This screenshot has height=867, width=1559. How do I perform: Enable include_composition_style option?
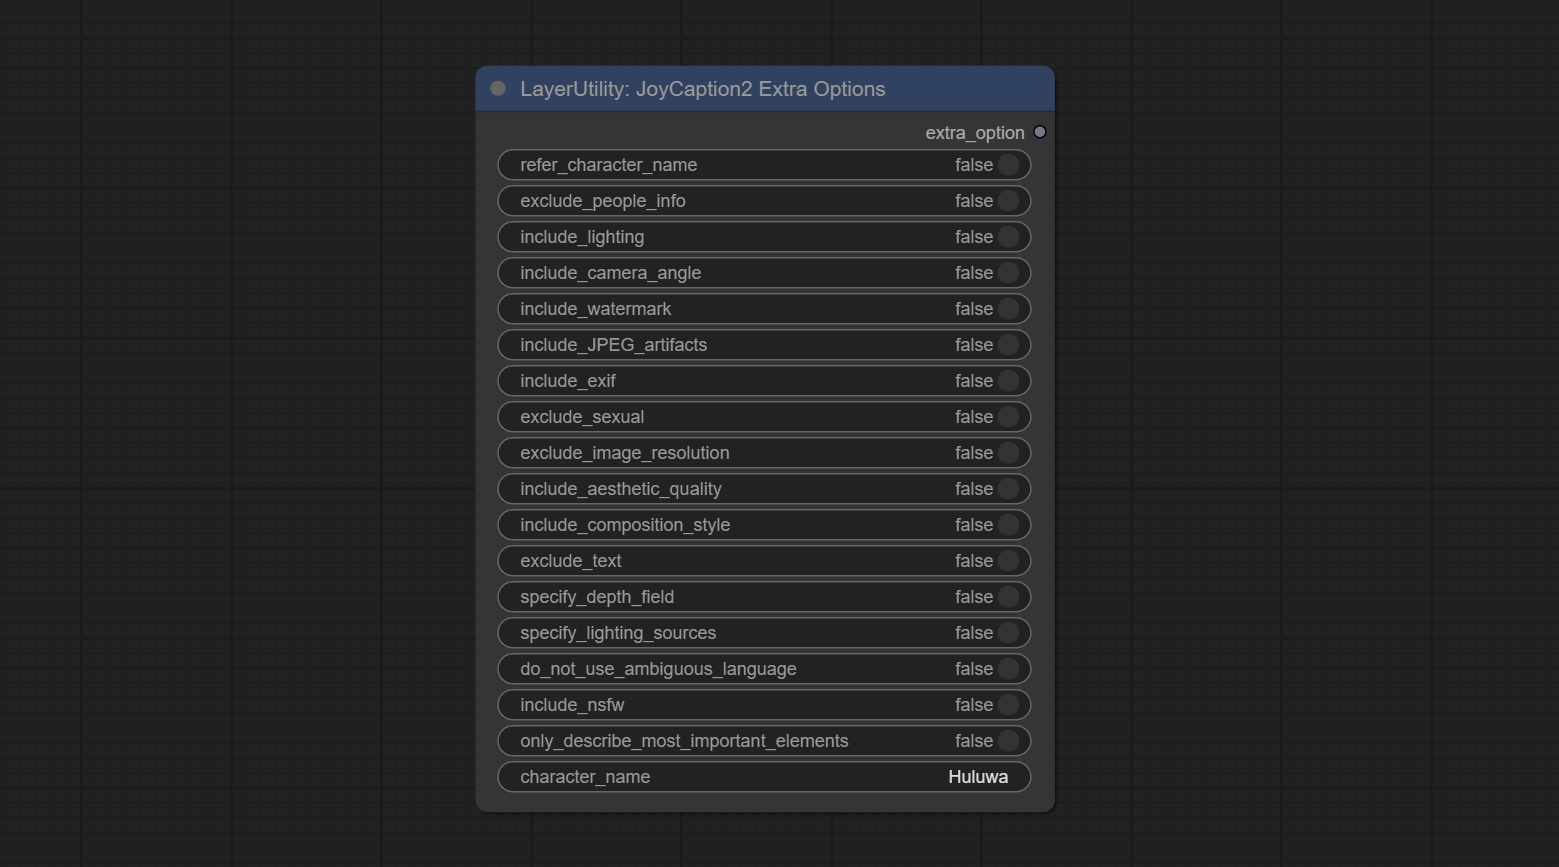764,525
